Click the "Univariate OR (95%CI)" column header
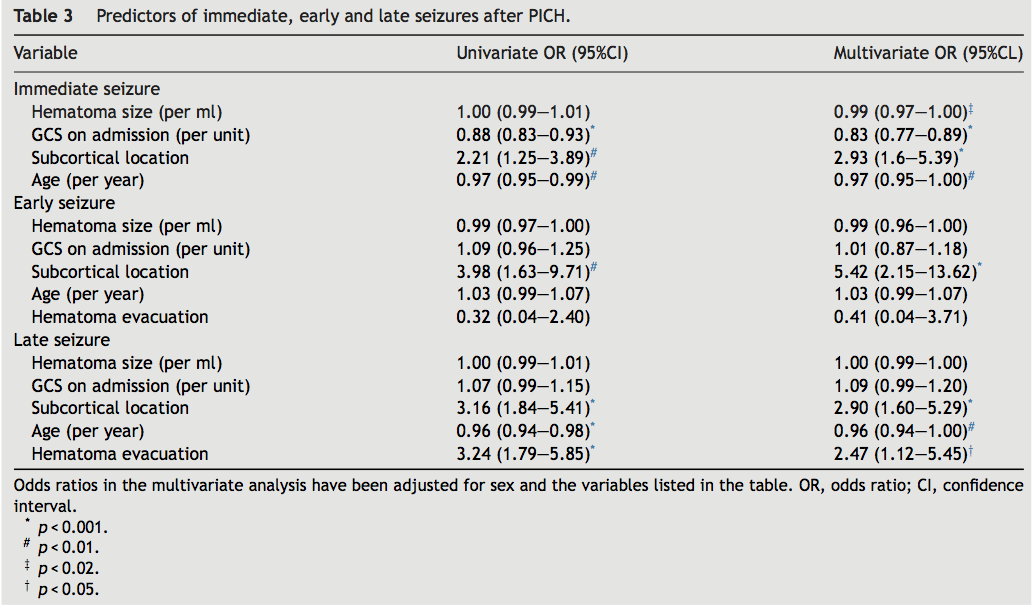This screenshot has height=608, width=1032. [542, 53]
